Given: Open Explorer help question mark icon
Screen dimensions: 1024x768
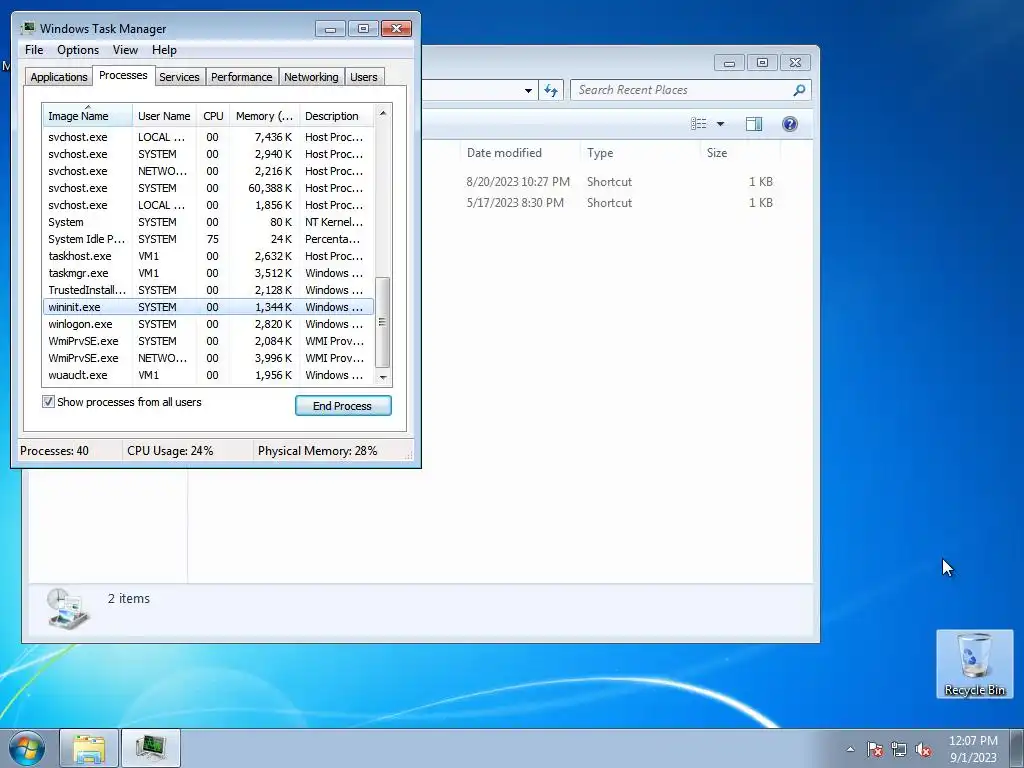Looking at the screenshot, I should click(790, 123).
